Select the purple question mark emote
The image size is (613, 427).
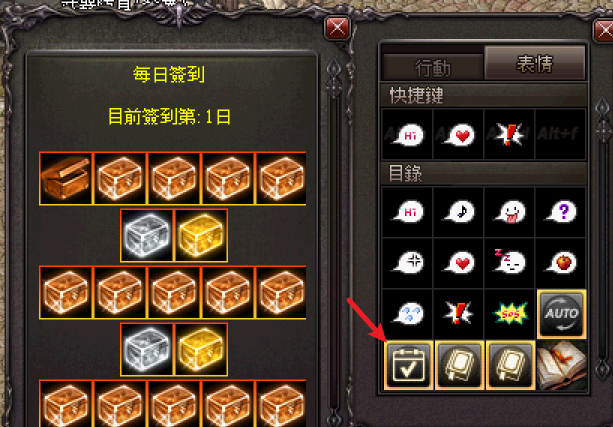[x=561, y=212]
